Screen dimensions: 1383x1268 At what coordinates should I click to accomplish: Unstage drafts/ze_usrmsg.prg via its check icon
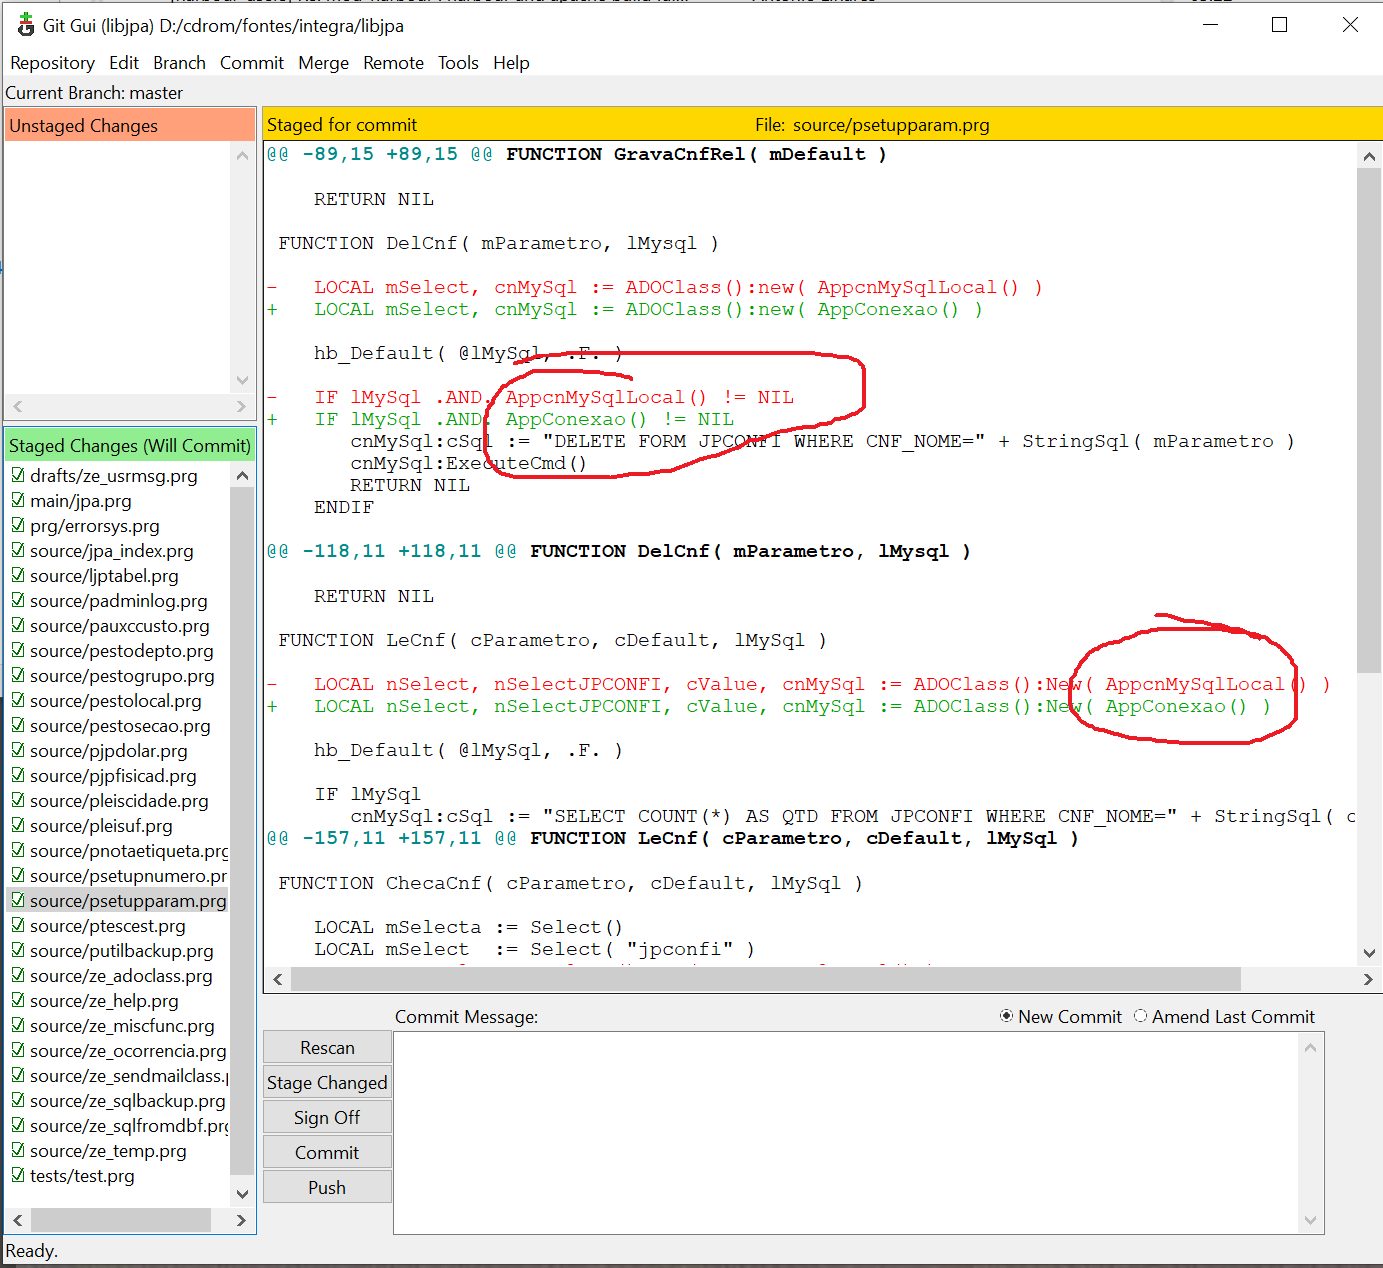click(18, 475)
